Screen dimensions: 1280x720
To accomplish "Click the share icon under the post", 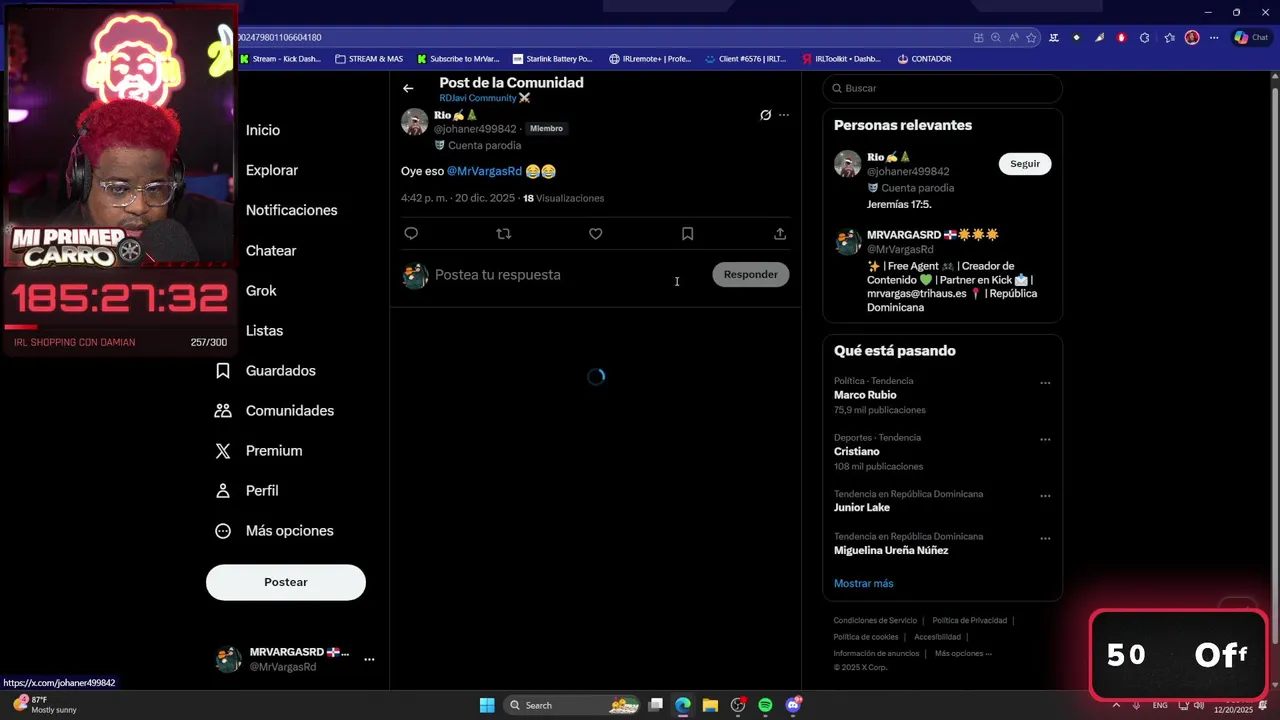I will tap(780, 234).
